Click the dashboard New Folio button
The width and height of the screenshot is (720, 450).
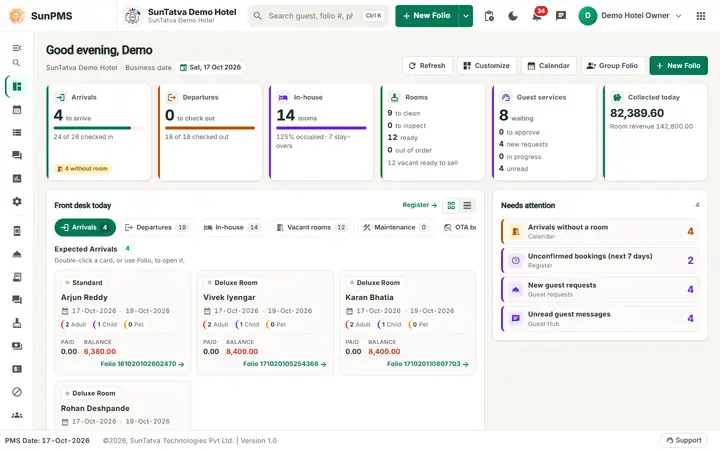[678, 66]
